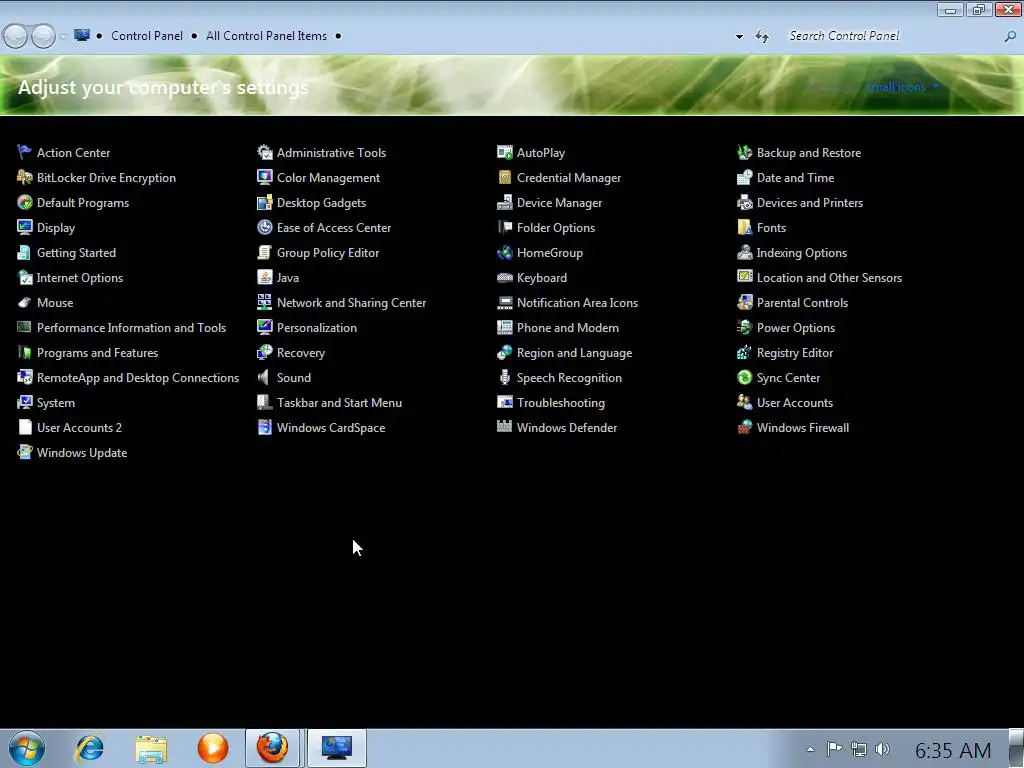Viewport: 1024px width, 768px height.
Task: Click the Forward navigation button
Action: (x=43, y=36)
